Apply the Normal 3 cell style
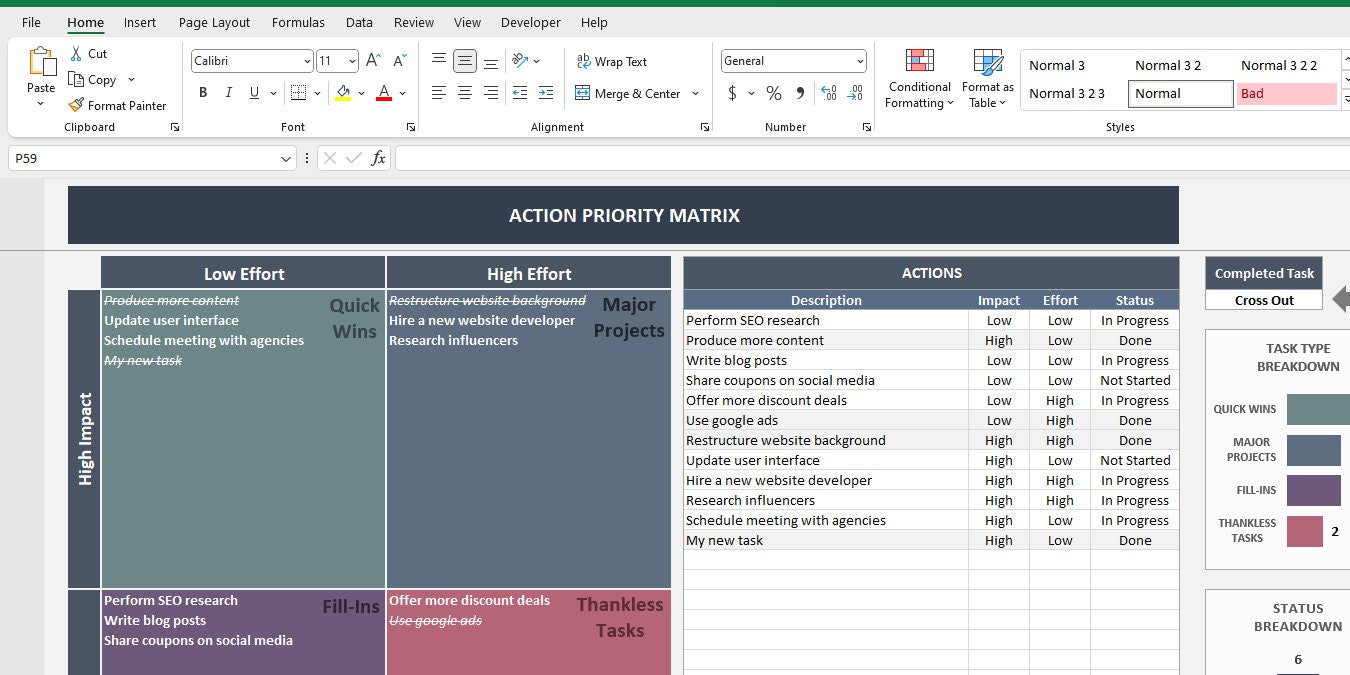Viewport: 1350px width, 675px height. click(1073, 65)
